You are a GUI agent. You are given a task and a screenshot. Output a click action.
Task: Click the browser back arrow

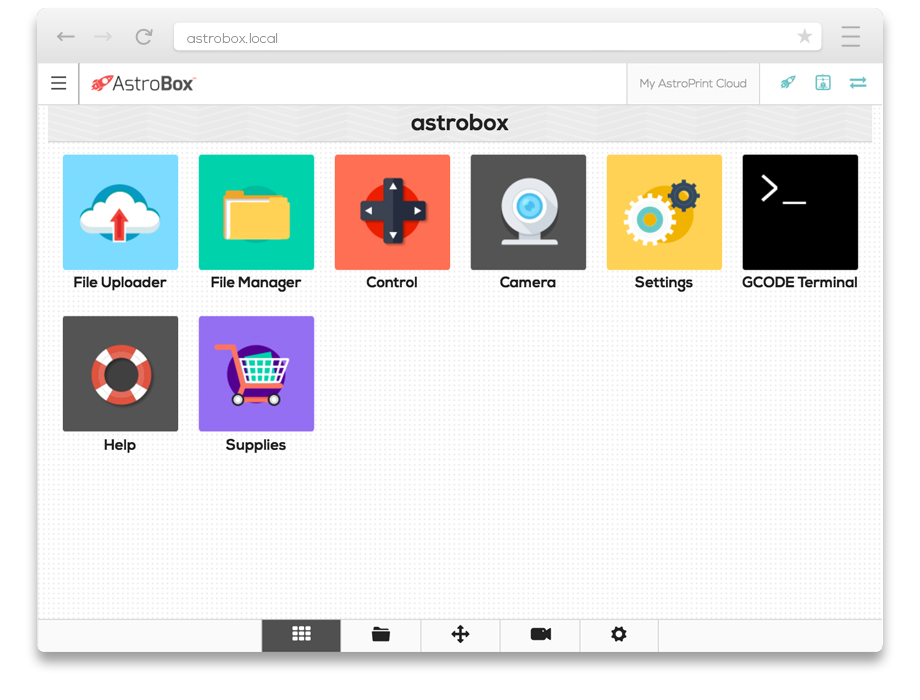(x=66, y=37)
